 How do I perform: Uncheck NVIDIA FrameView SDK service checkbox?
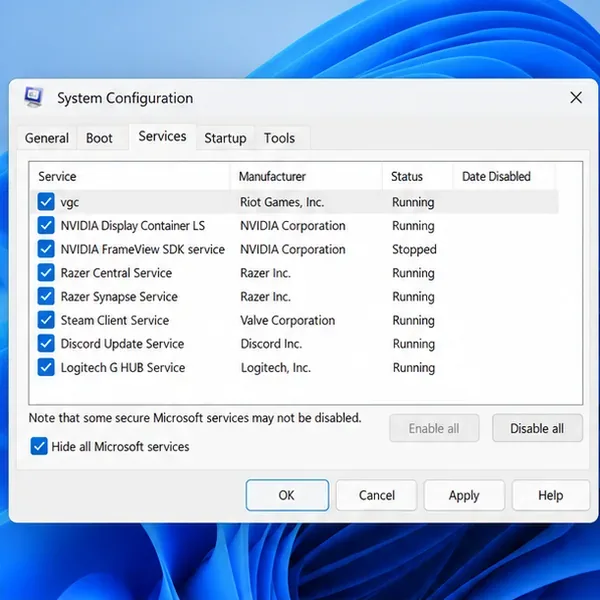46,249
